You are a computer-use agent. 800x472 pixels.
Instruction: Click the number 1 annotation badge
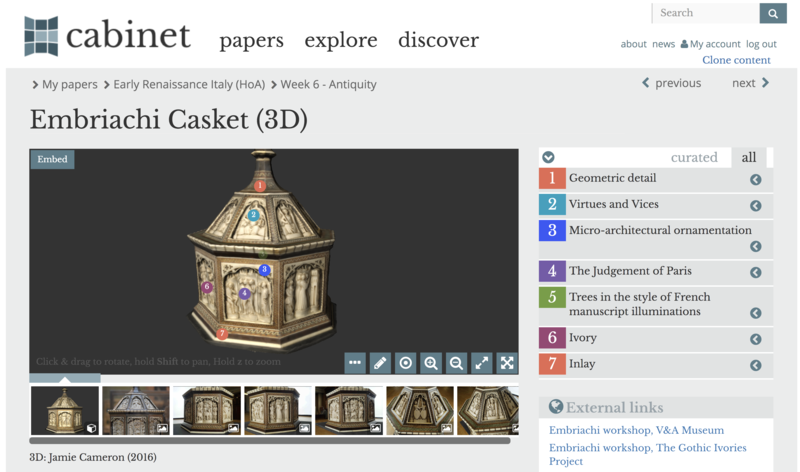(x=552, y=179)
